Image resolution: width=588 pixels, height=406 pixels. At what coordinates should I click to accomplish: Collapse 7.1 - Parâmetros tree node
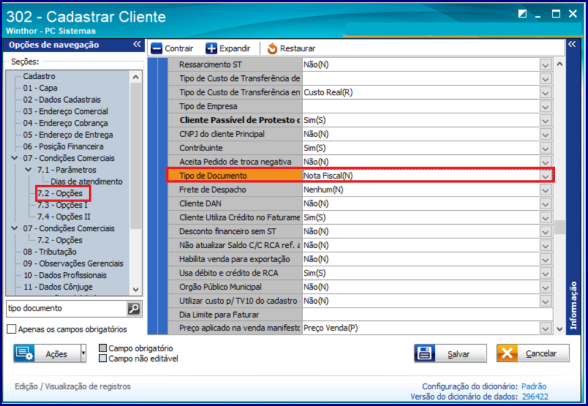[28, 170]
